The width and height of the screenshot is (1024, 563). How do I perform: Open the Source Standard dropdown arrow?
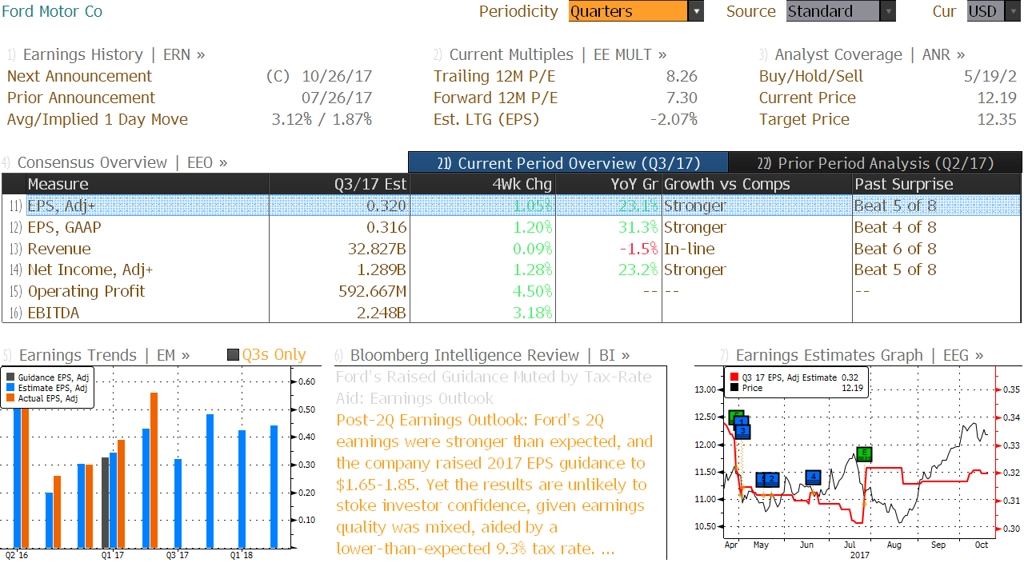coord(888,11)
